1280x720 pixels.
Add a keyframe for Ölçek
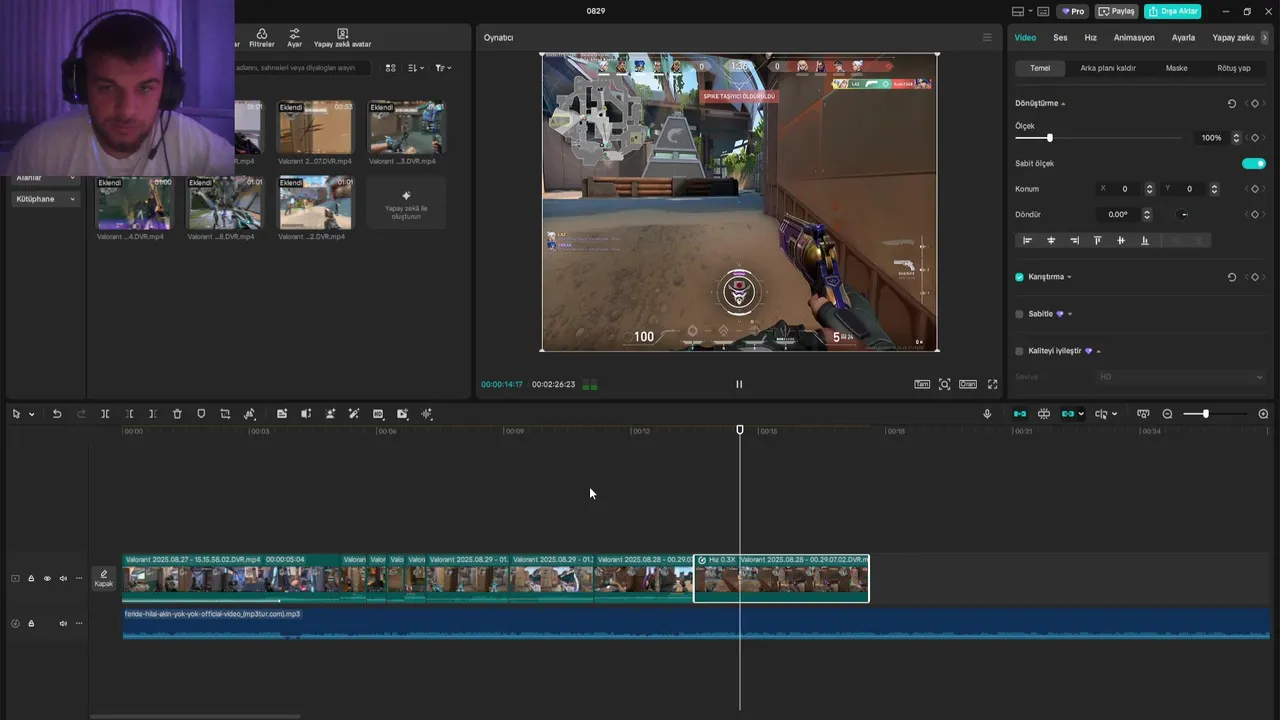[x=1255, y=138]
